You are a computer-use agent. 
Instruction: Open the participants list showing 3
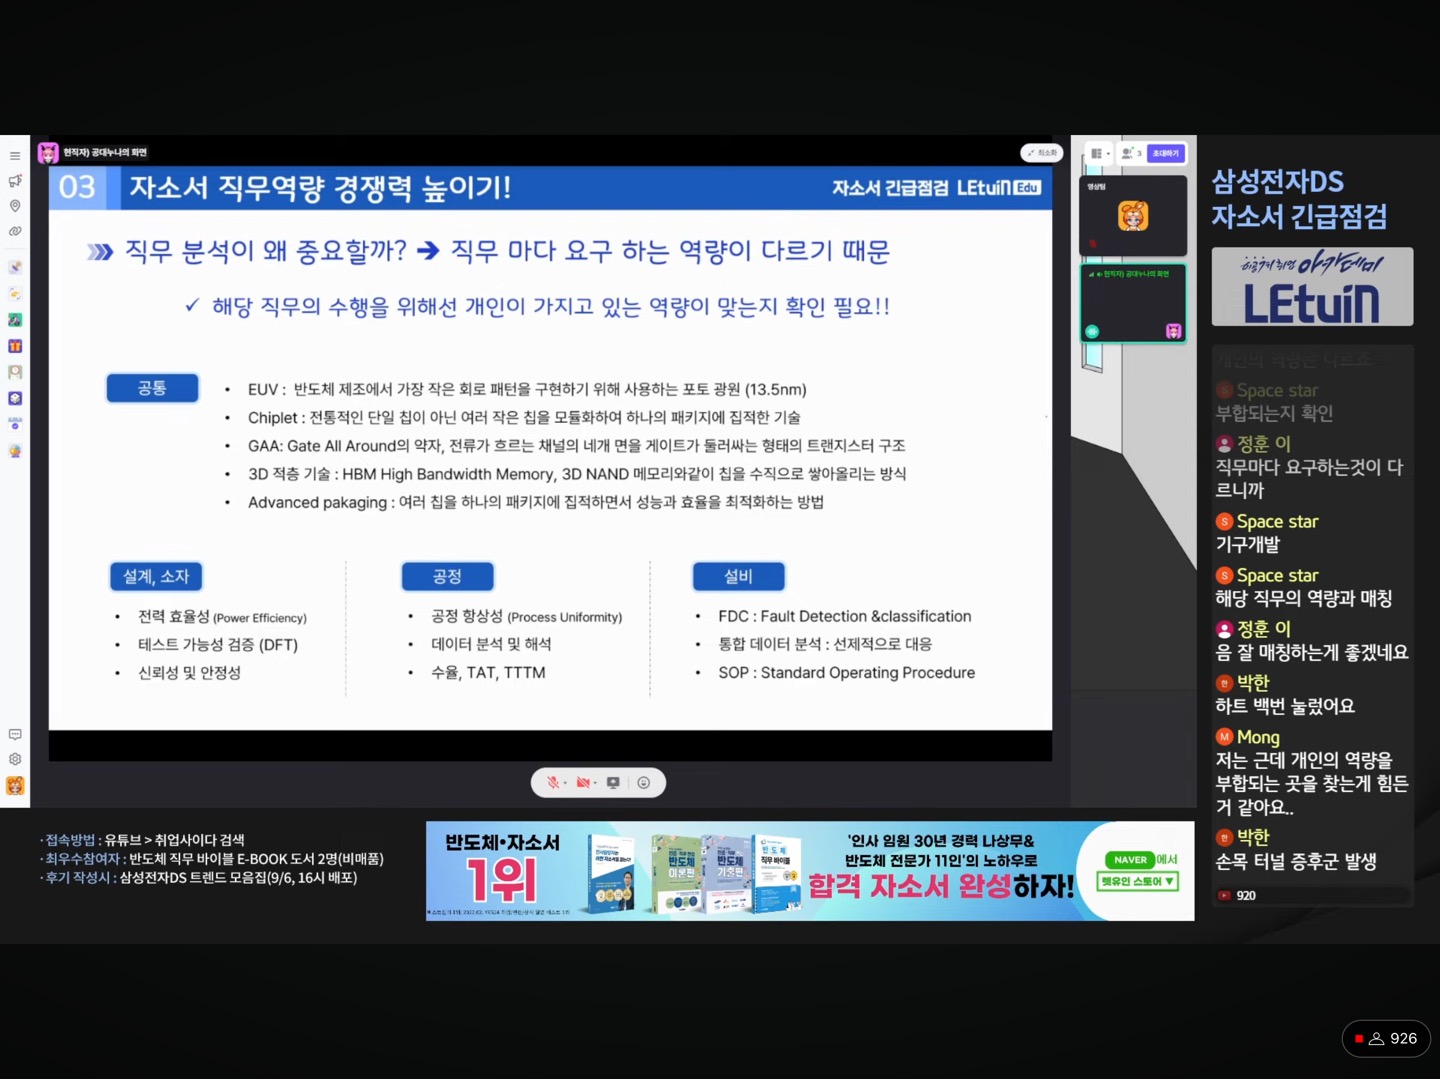click(1131, 154)
